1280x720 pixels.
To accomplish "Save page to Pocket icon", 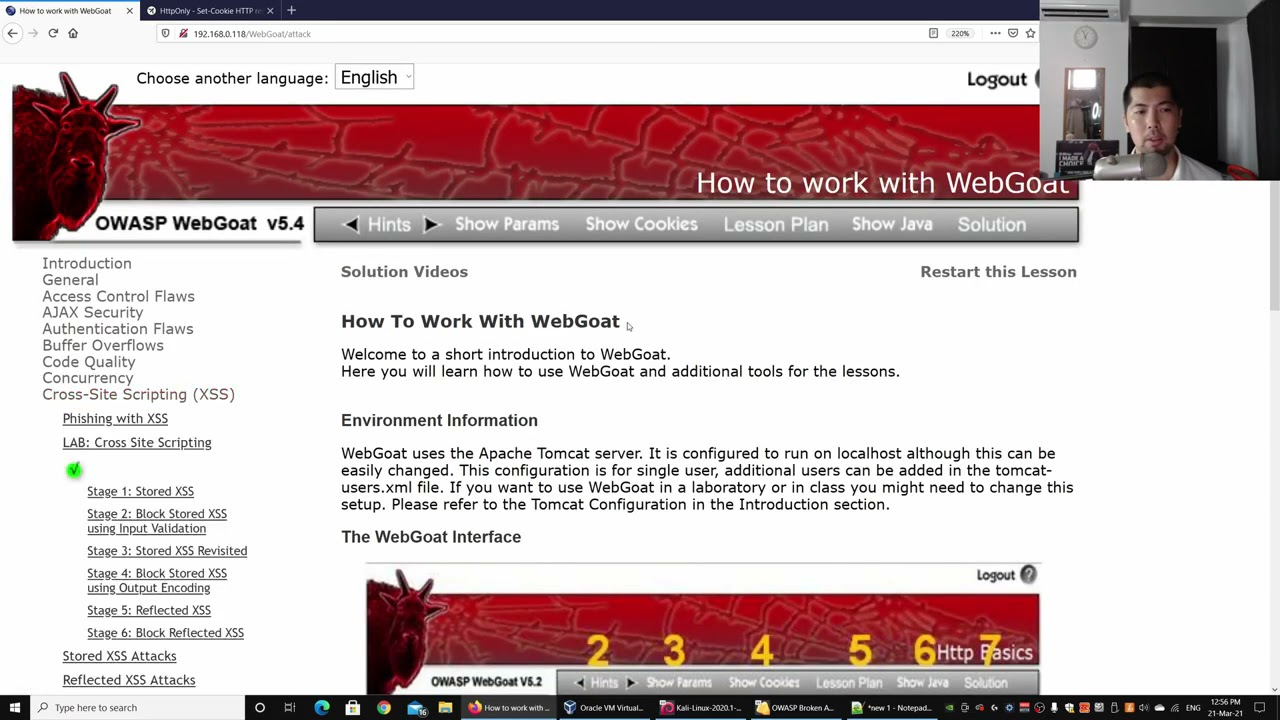I will (x=1013, y=33).
